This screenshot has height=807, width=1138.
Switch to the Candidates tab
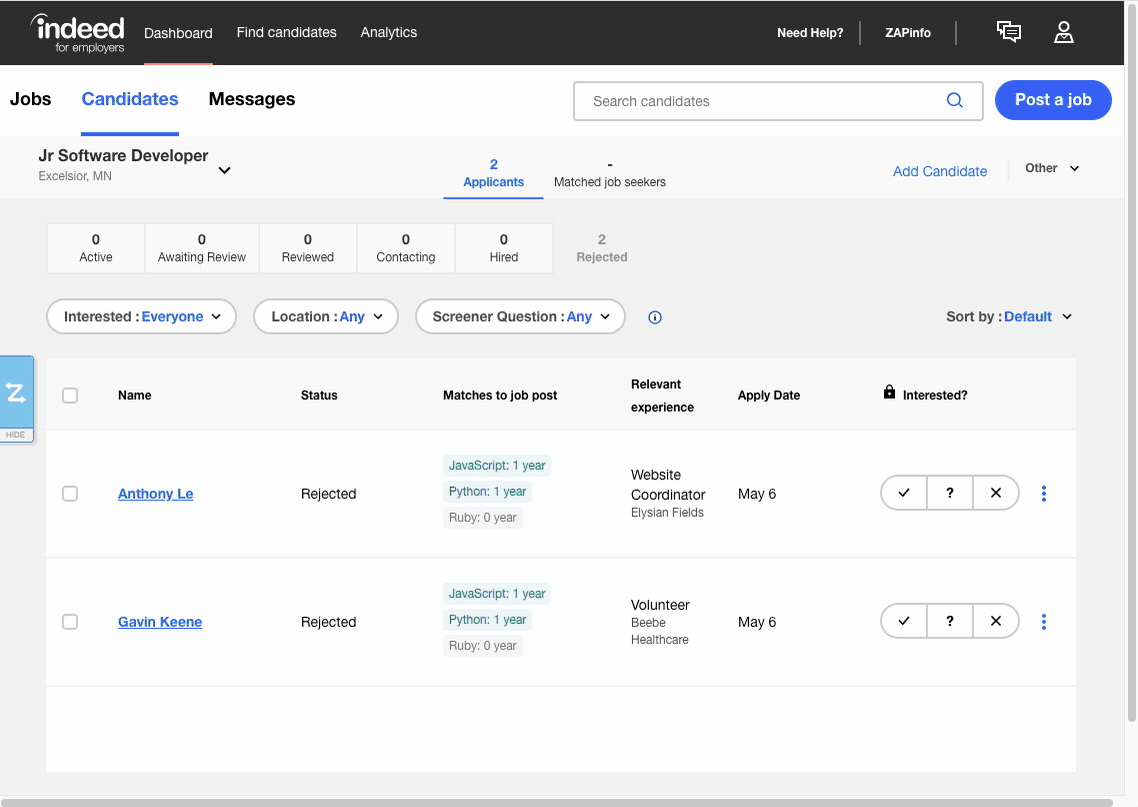130,99
